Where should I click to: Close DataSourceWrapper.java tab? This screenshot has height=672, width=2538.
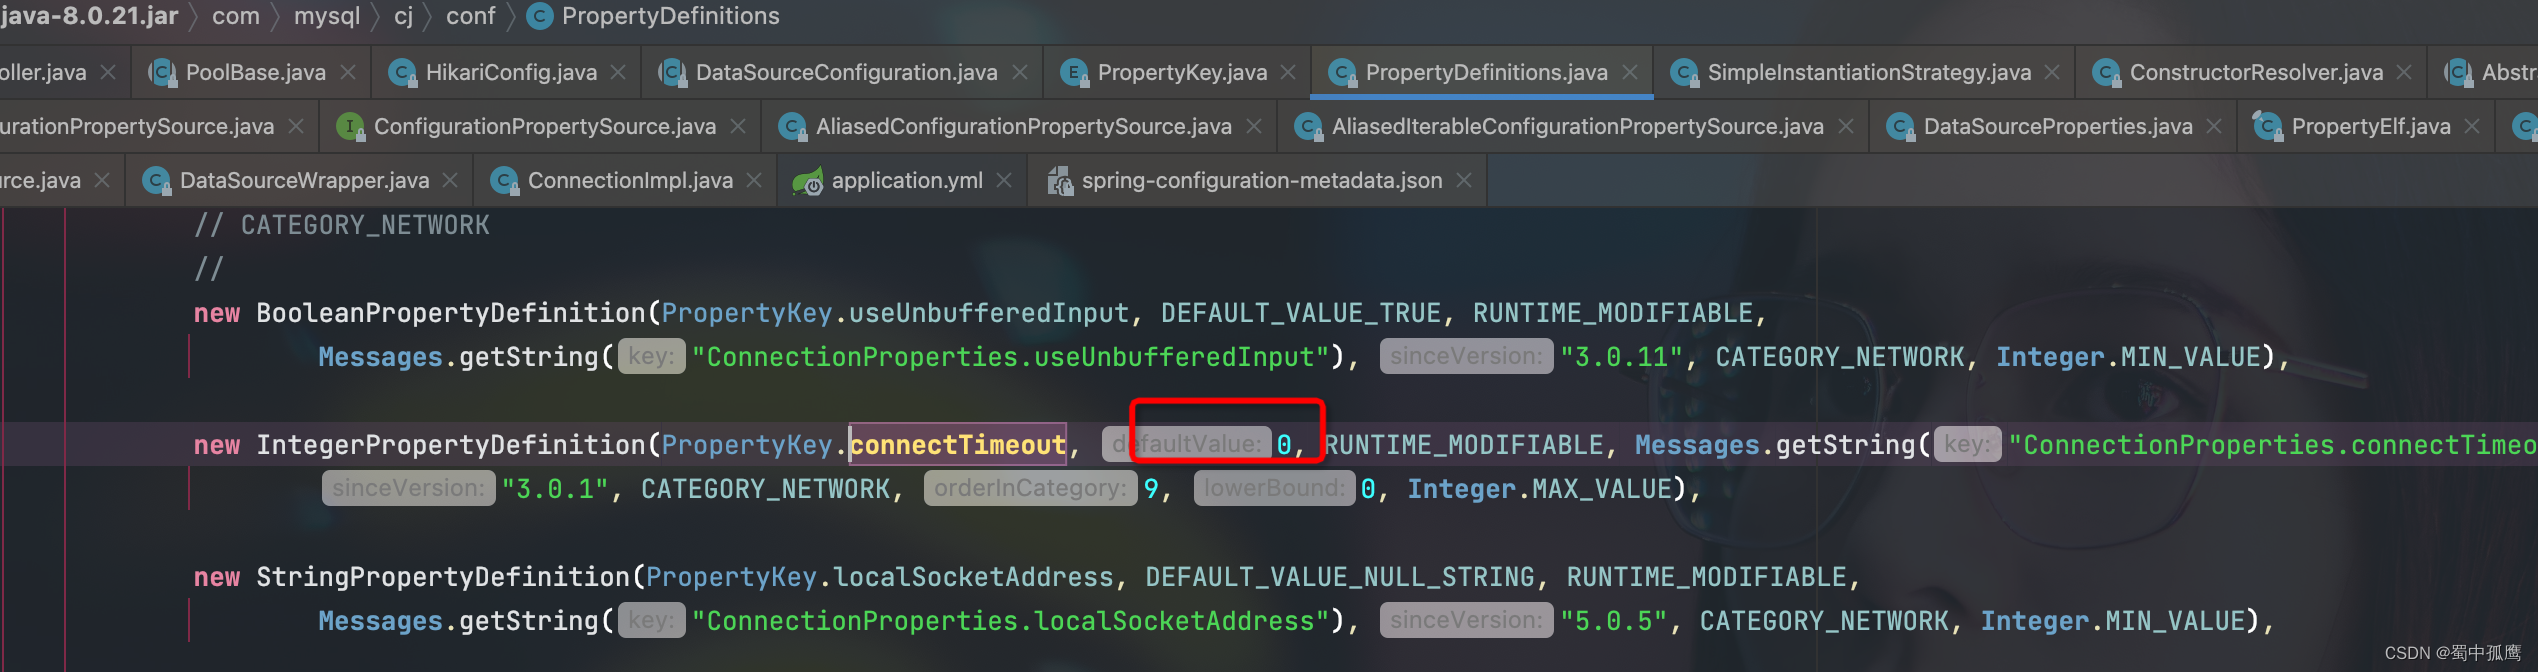(450, 181)
